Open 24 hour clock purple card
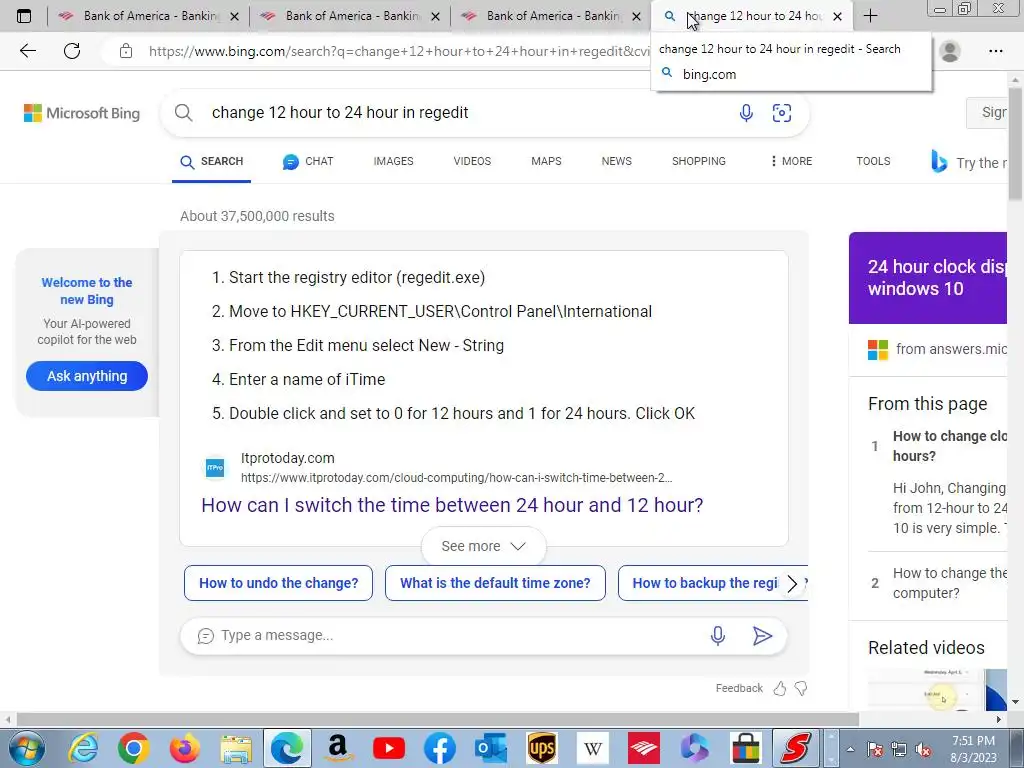This screenshot has width=1024, height=768. [928, 278]
